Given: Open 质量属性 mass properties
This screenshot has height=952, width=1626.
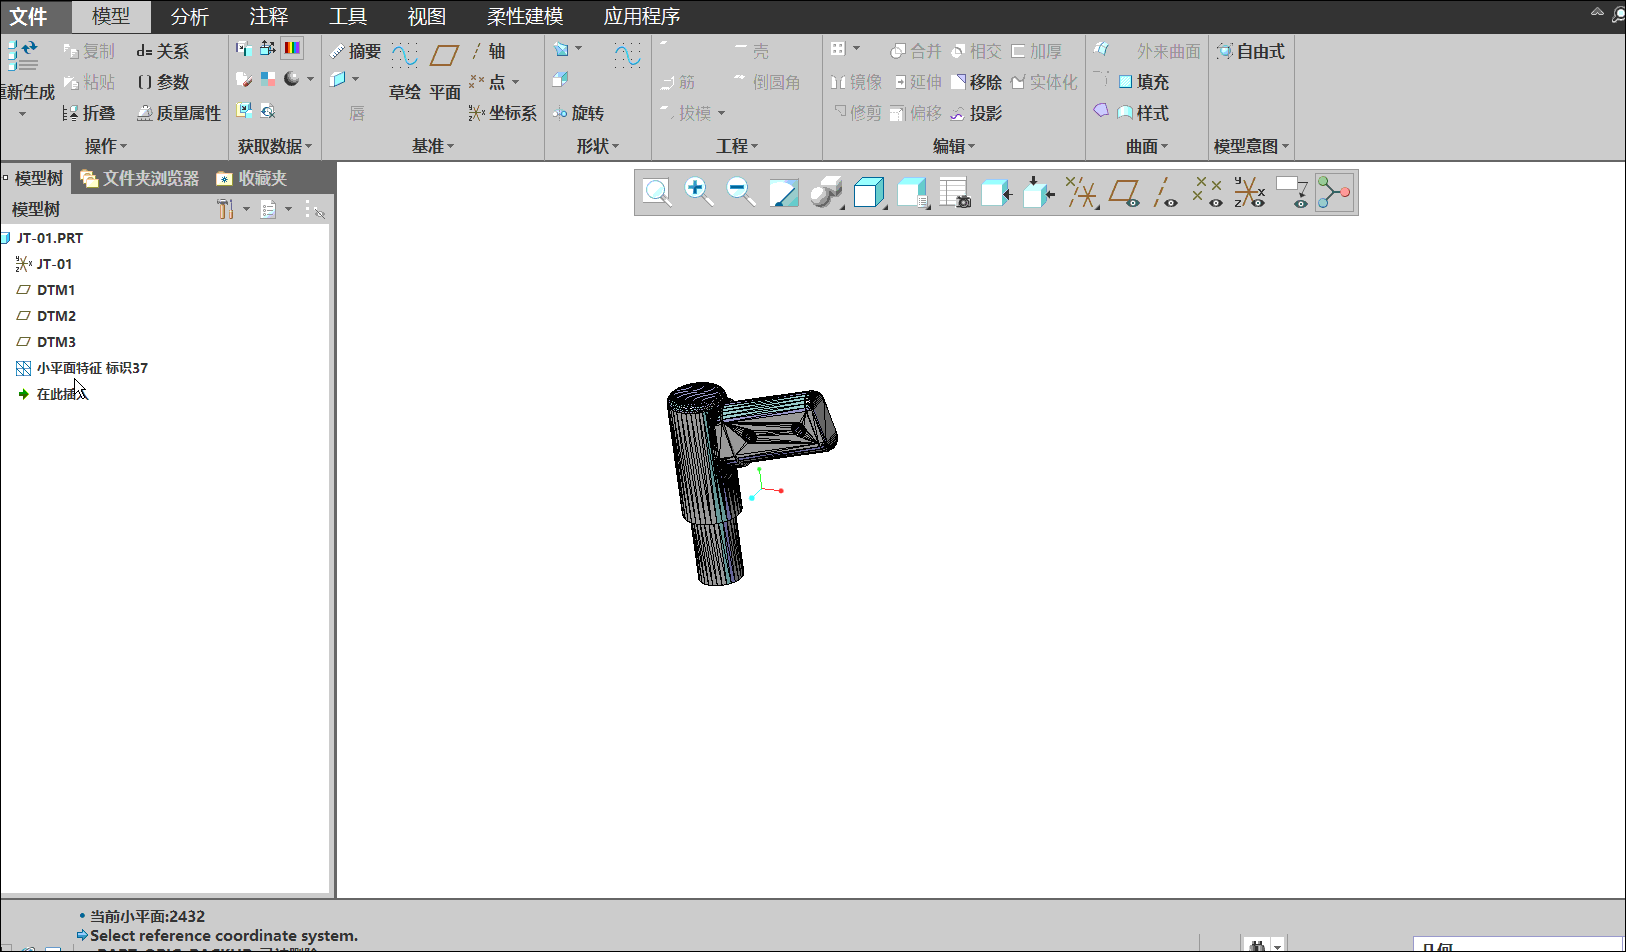Looking at the screenshot, I should click(179, 113).
